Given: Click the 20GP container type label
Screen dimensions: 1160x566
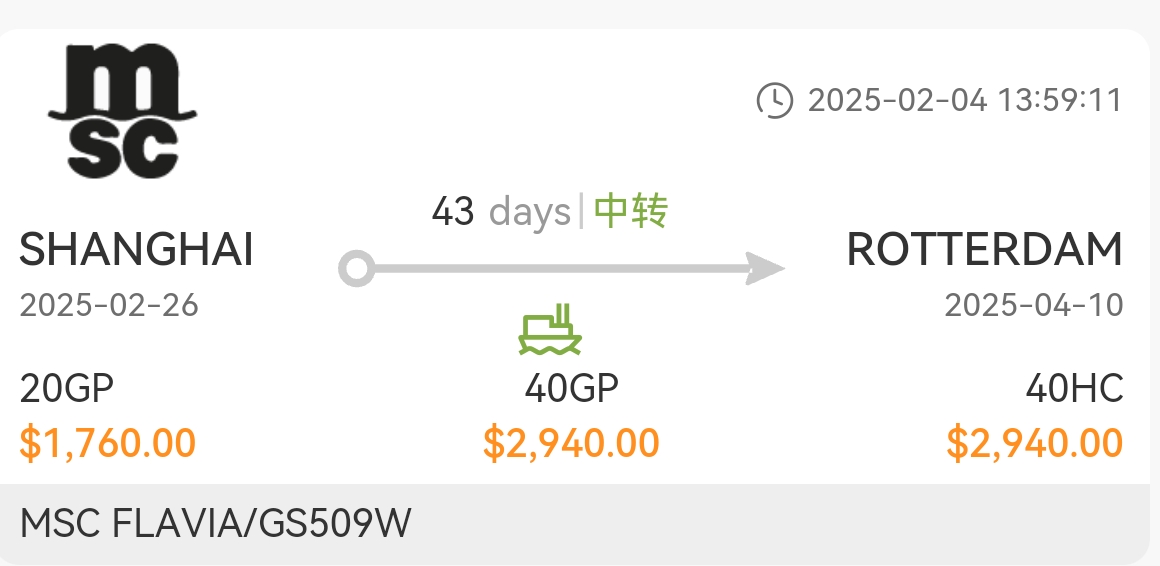Looking at the screenshot, I should (68, 388).
